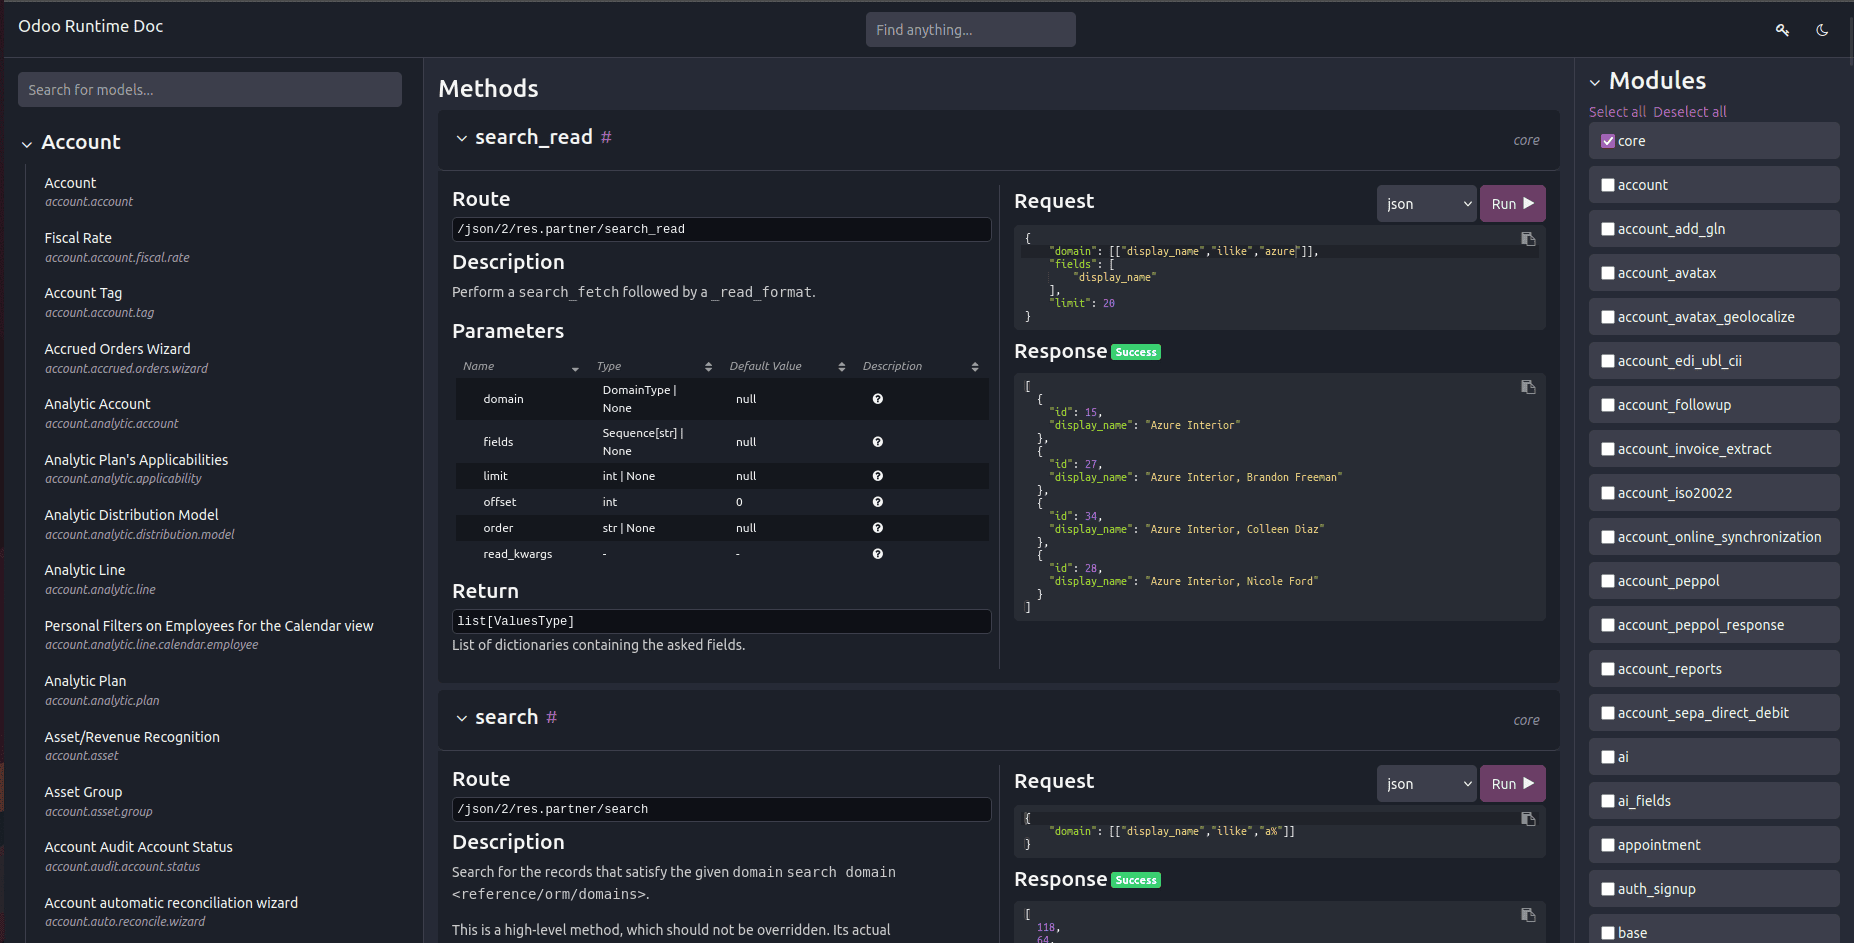Enable the account module checkbox
Screen dimensions: 1854x943
1608,185
